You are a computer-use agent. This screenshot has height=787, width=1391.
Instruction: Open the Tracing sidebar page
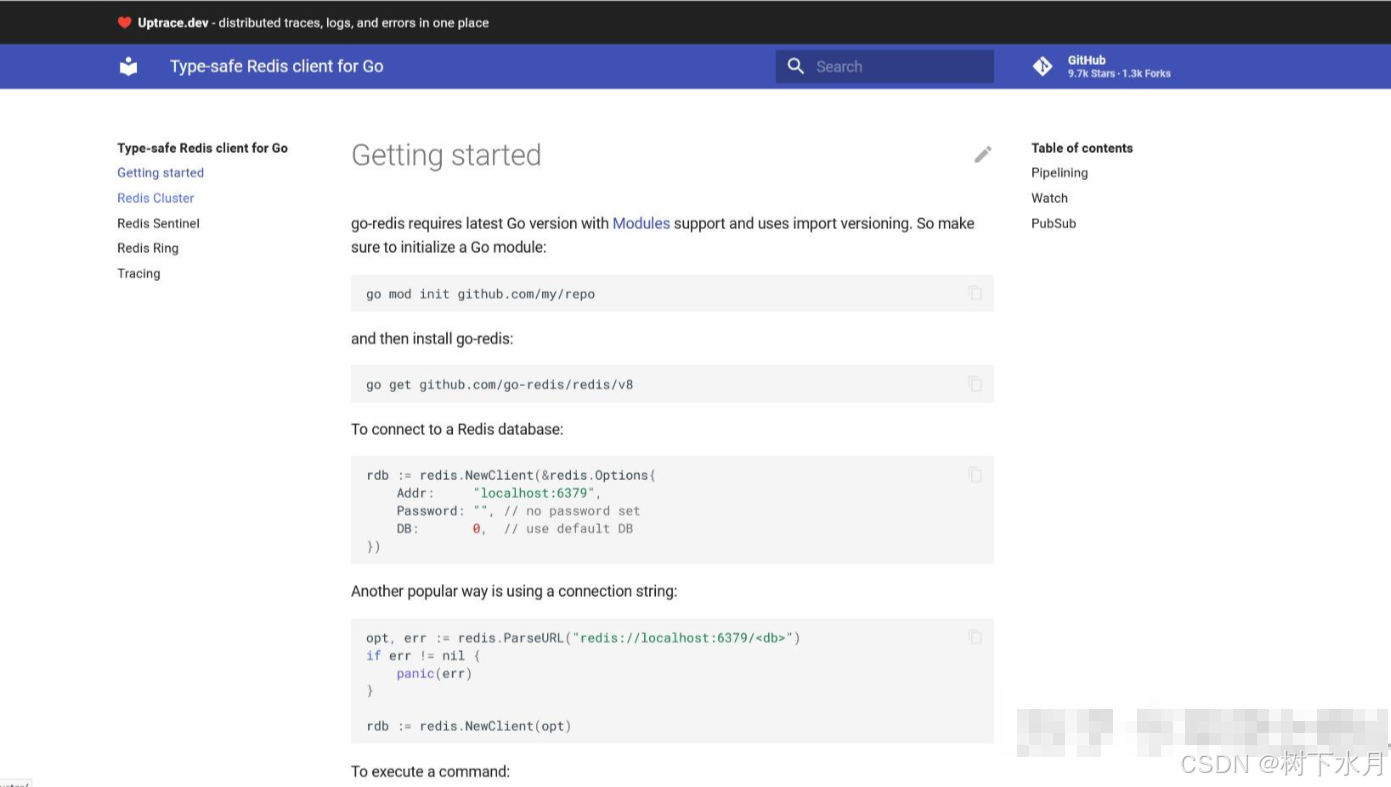pos(138,273)
